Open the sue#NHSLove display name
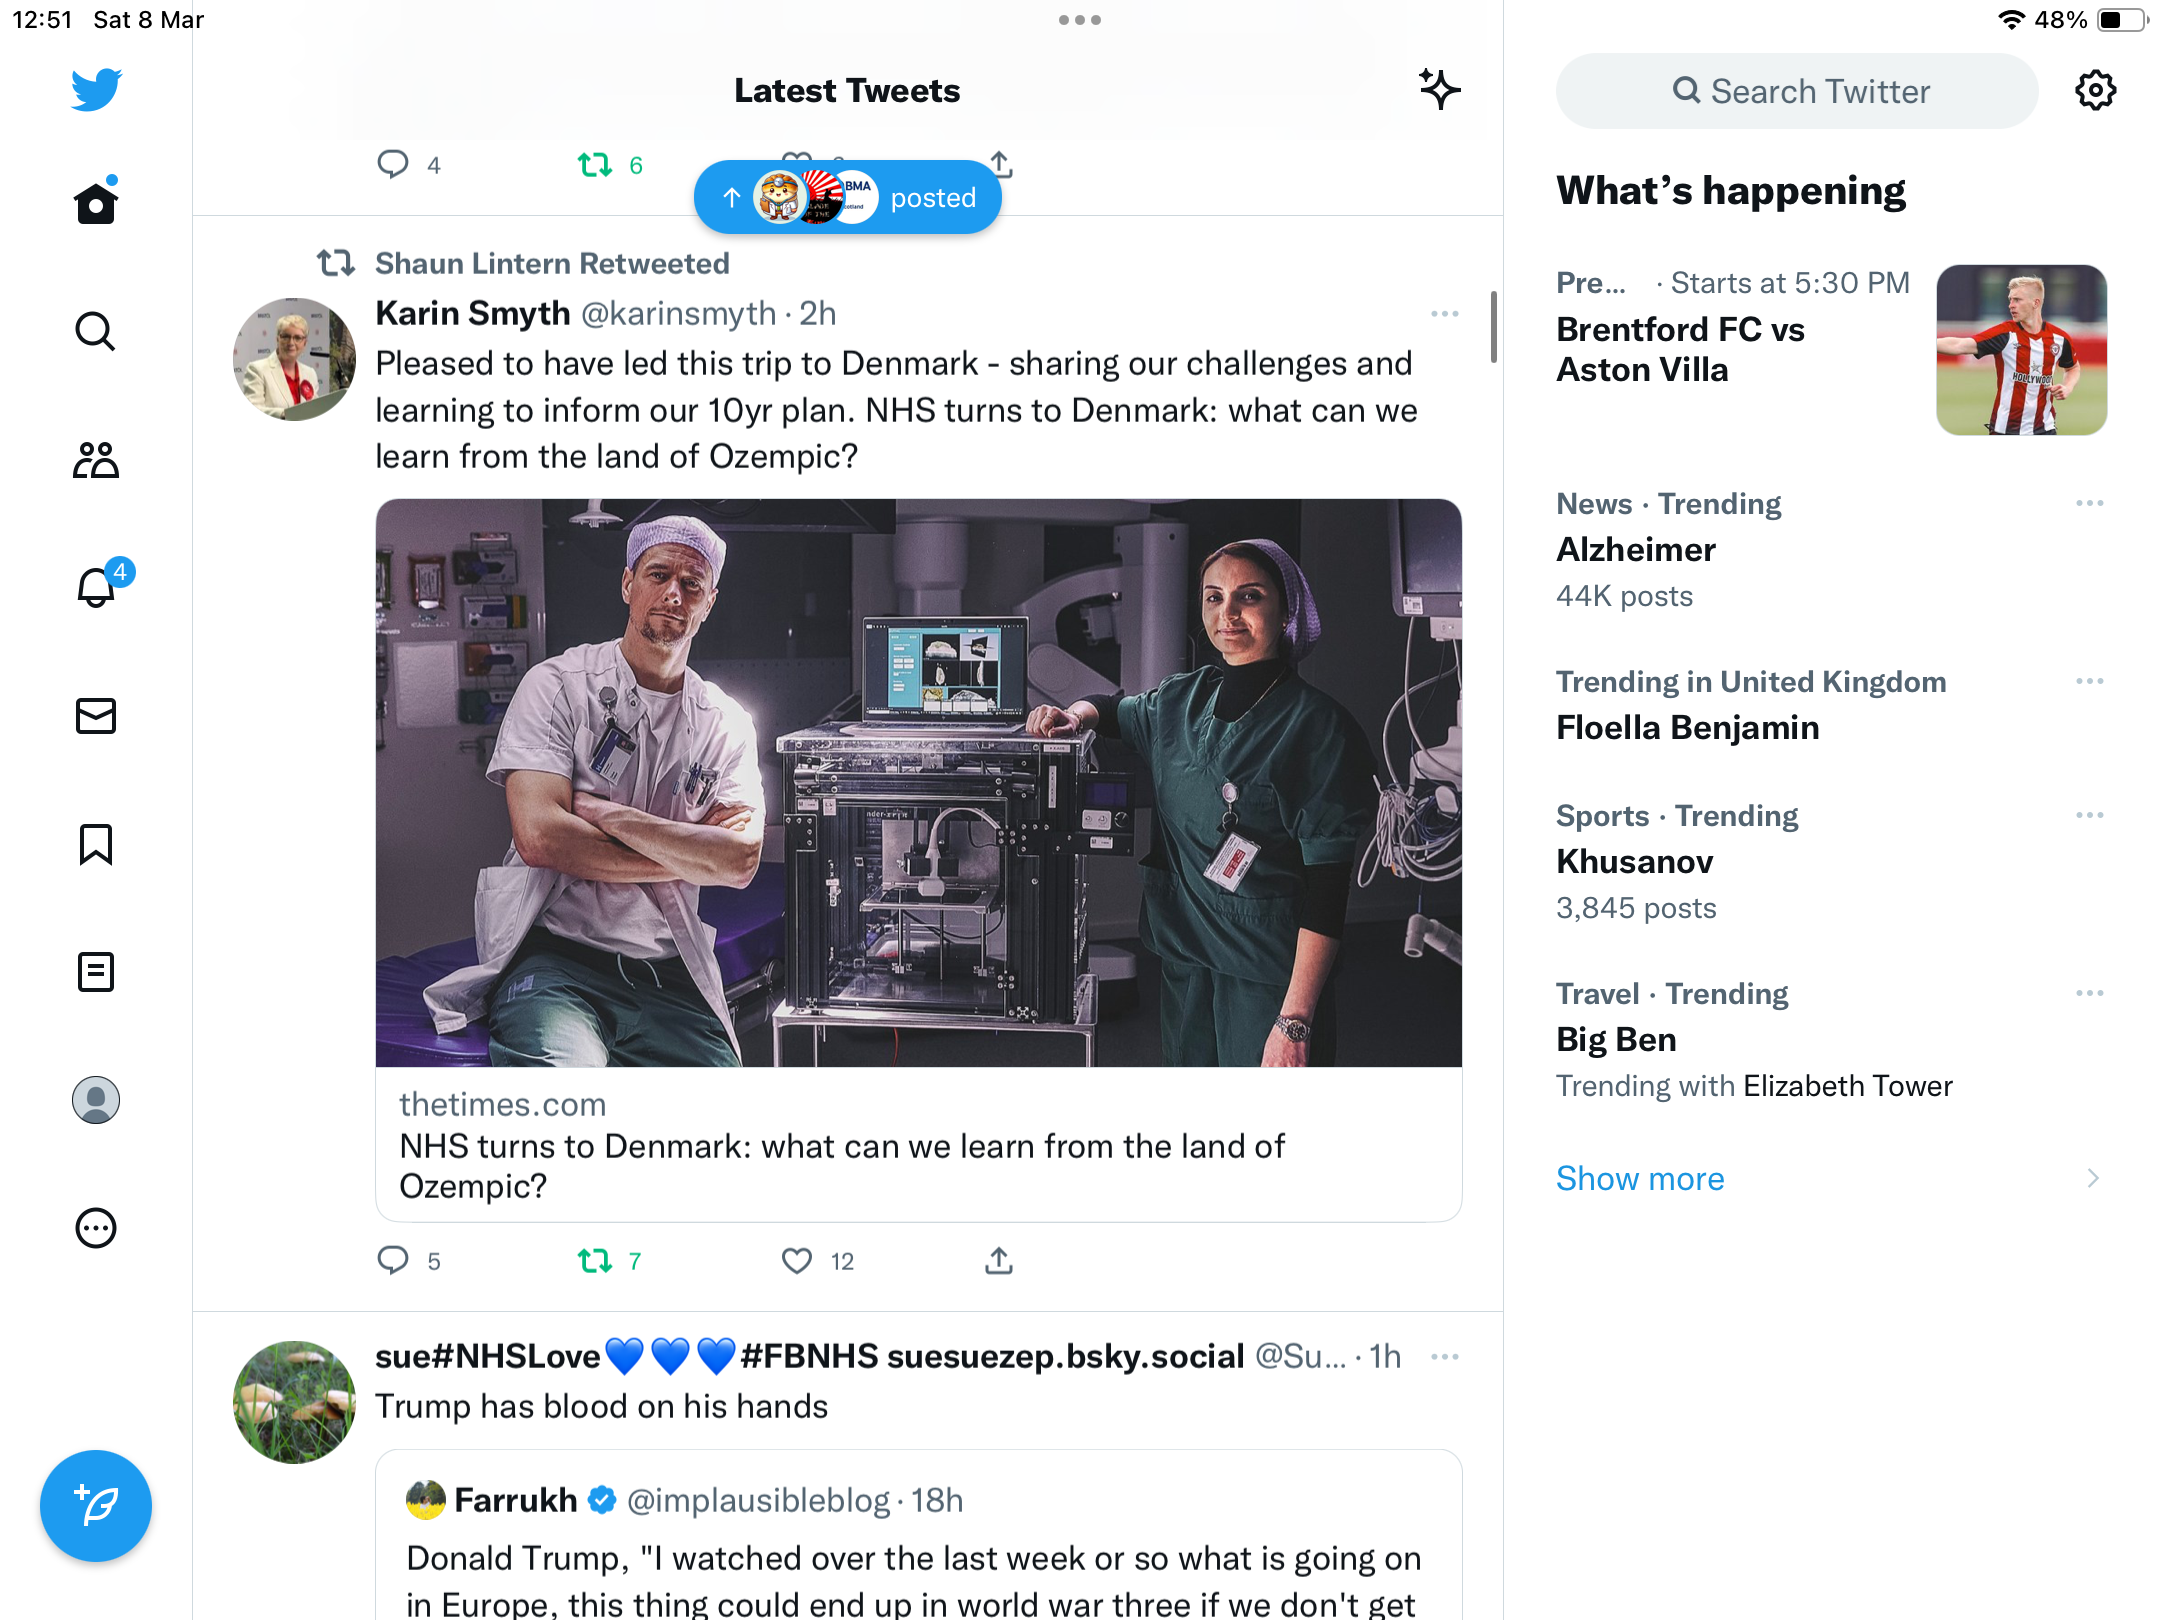The width and height of the screenshot is (2160, 1620). (x=810, y=1356)
